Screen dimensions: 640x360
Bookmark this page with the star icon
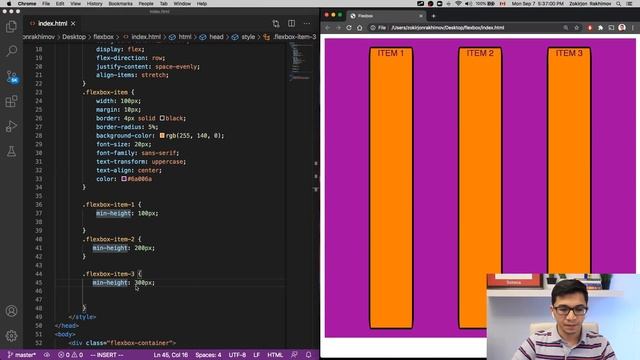pos(577,28)
